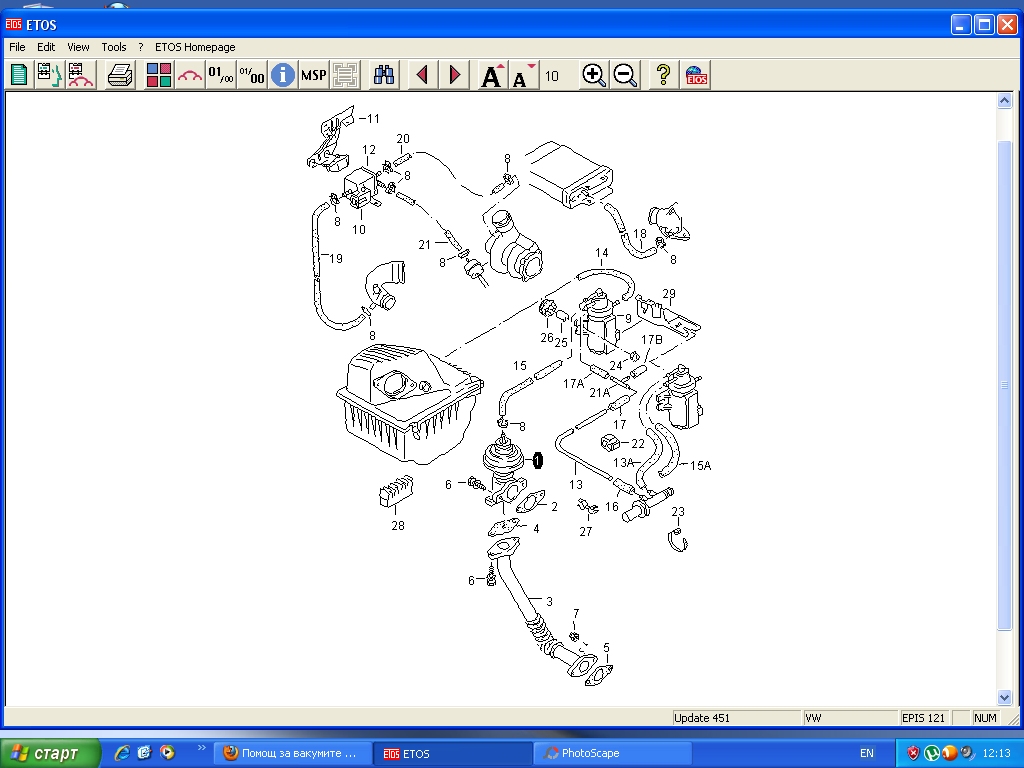Click scroll down arrow on vertical scrollbar
Screen dimensions: 1024x768
point(1005,697)
